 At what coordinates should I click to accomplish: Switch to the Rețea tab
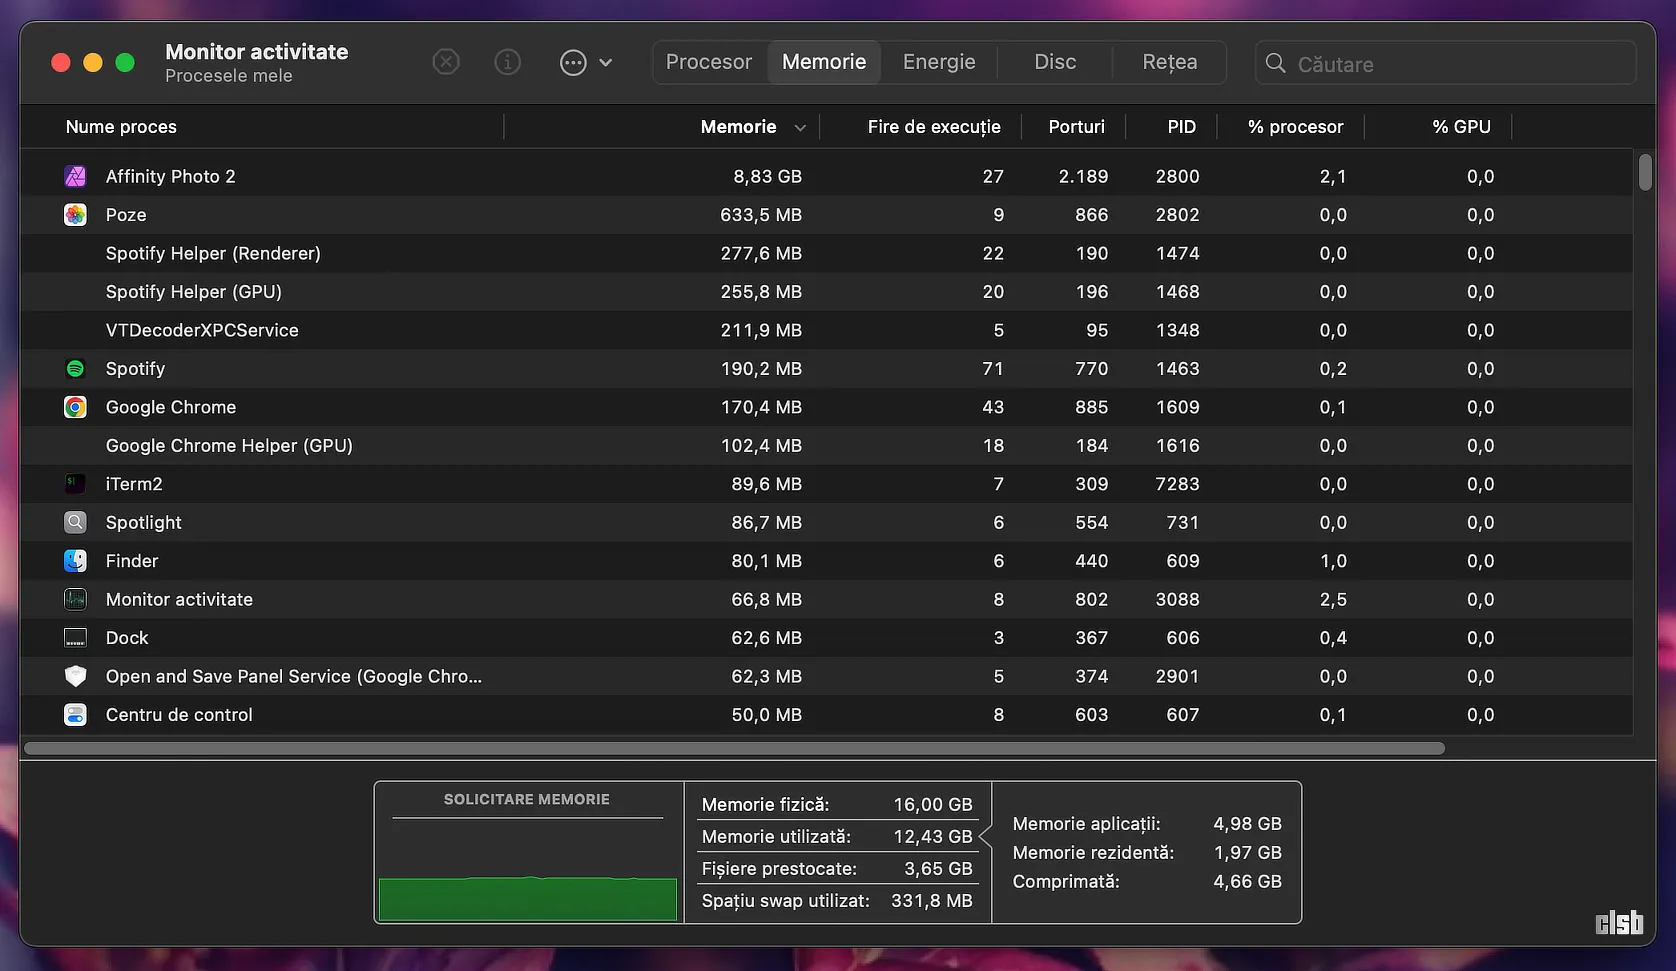point(1169,62)
